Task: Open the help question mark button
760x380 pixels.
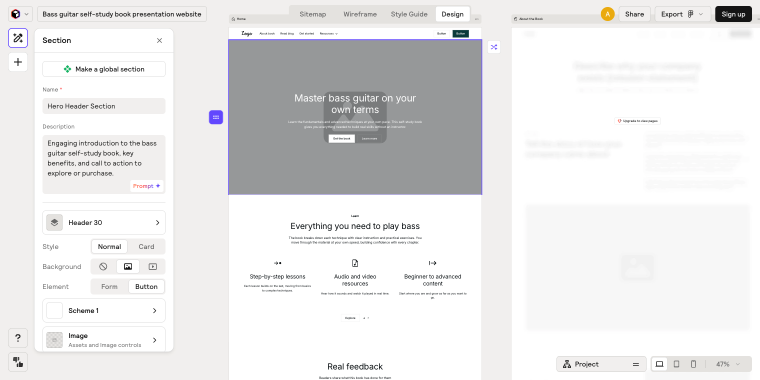Action: 18,338
